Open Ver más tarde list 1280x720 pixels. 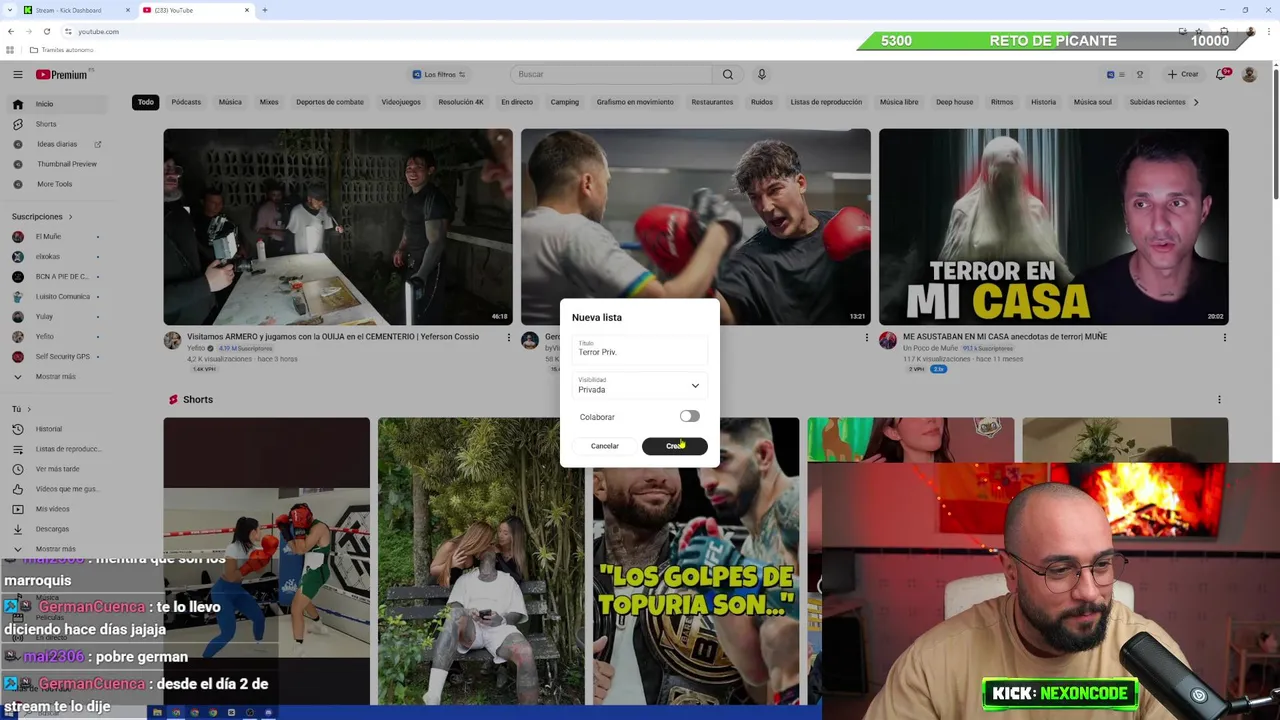57,469
